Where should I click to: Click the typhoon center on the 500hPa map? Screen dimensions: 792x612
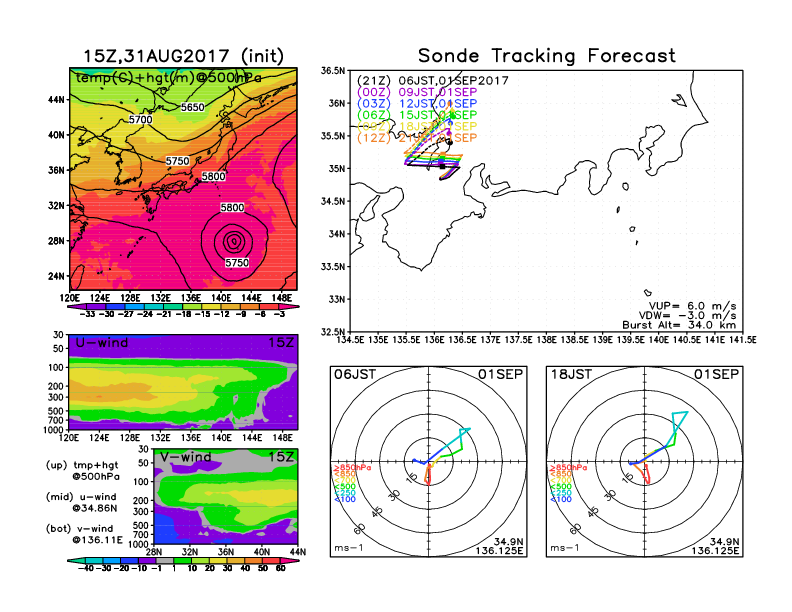[233, 240]
